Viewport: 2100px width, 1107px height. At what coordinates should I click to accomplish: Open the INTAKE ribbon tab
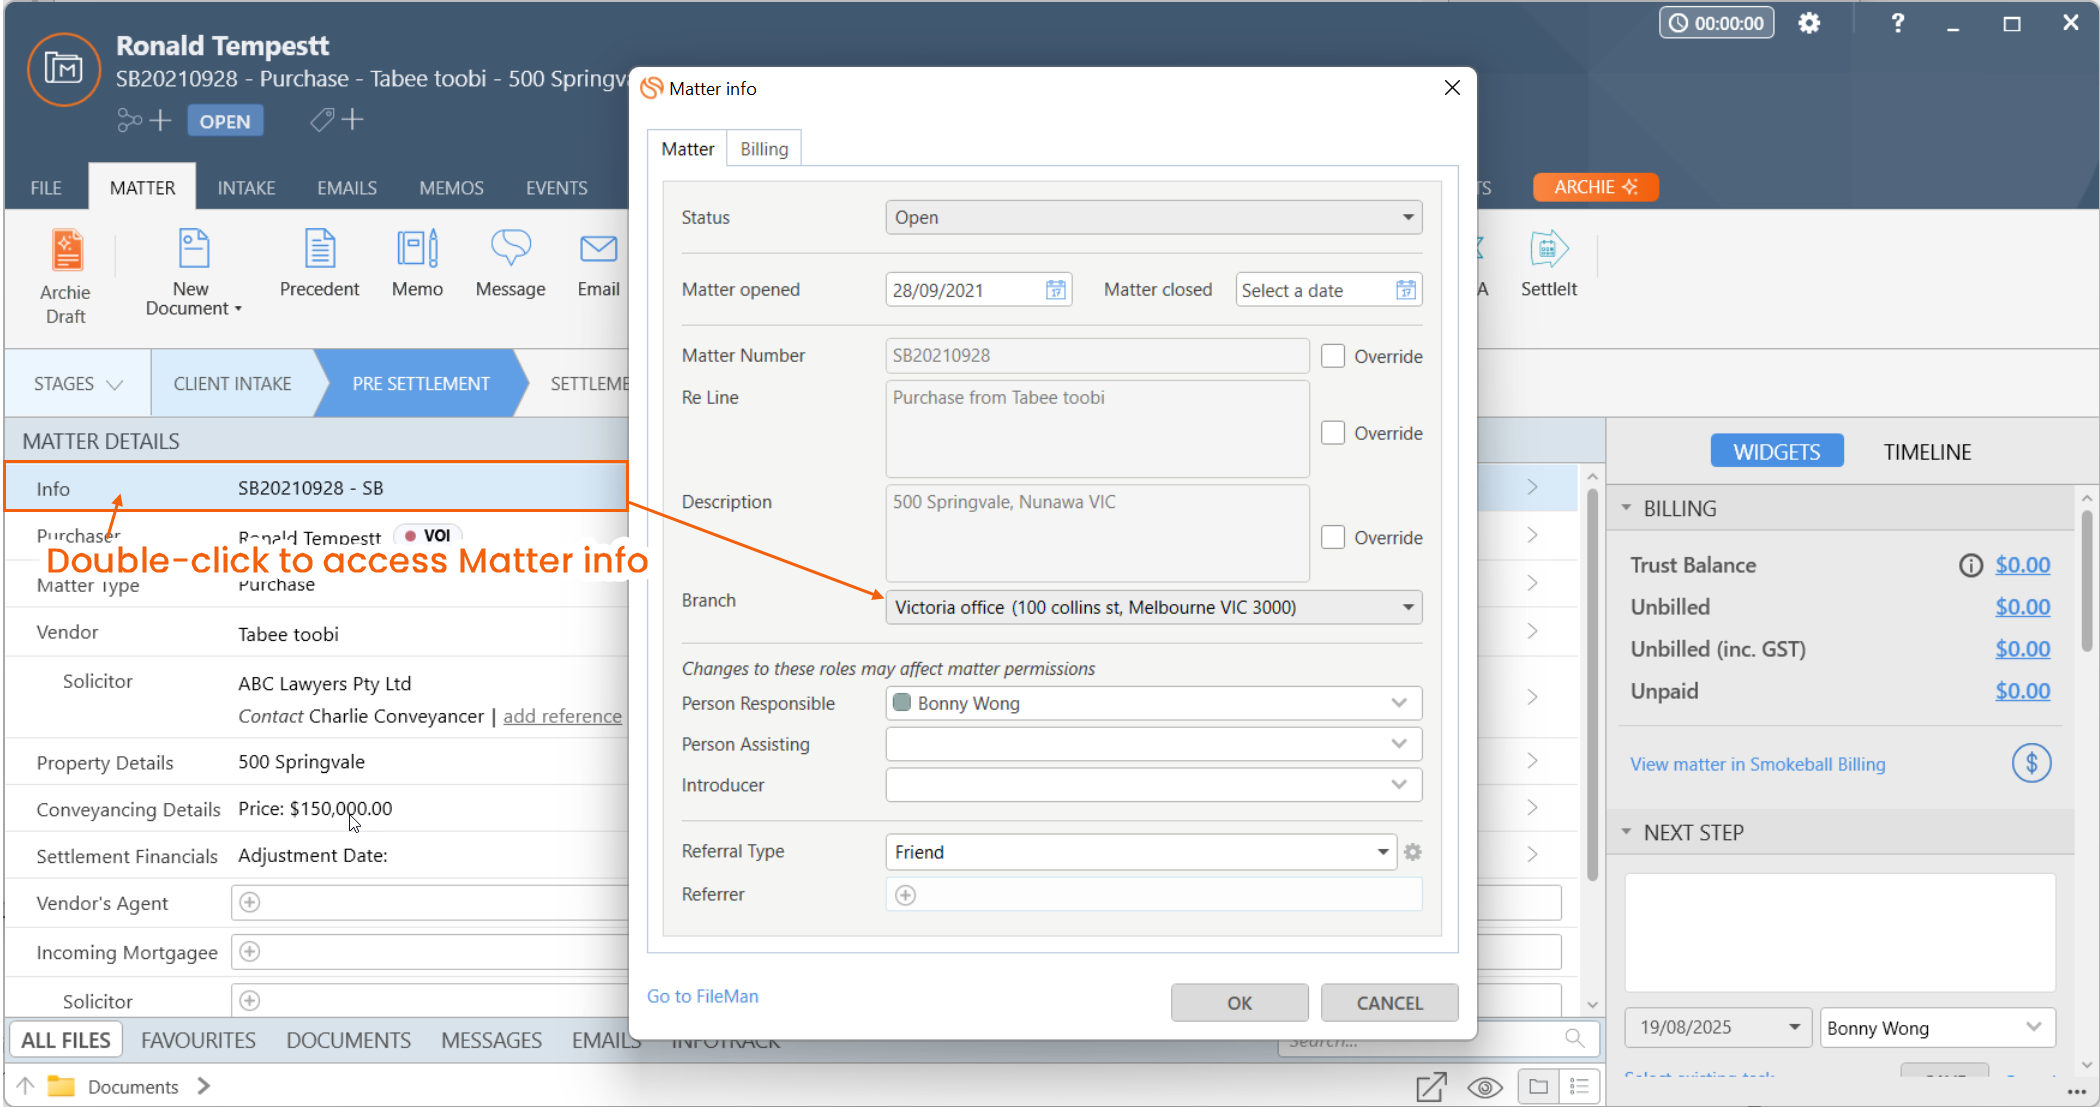[x=246, y=188]
